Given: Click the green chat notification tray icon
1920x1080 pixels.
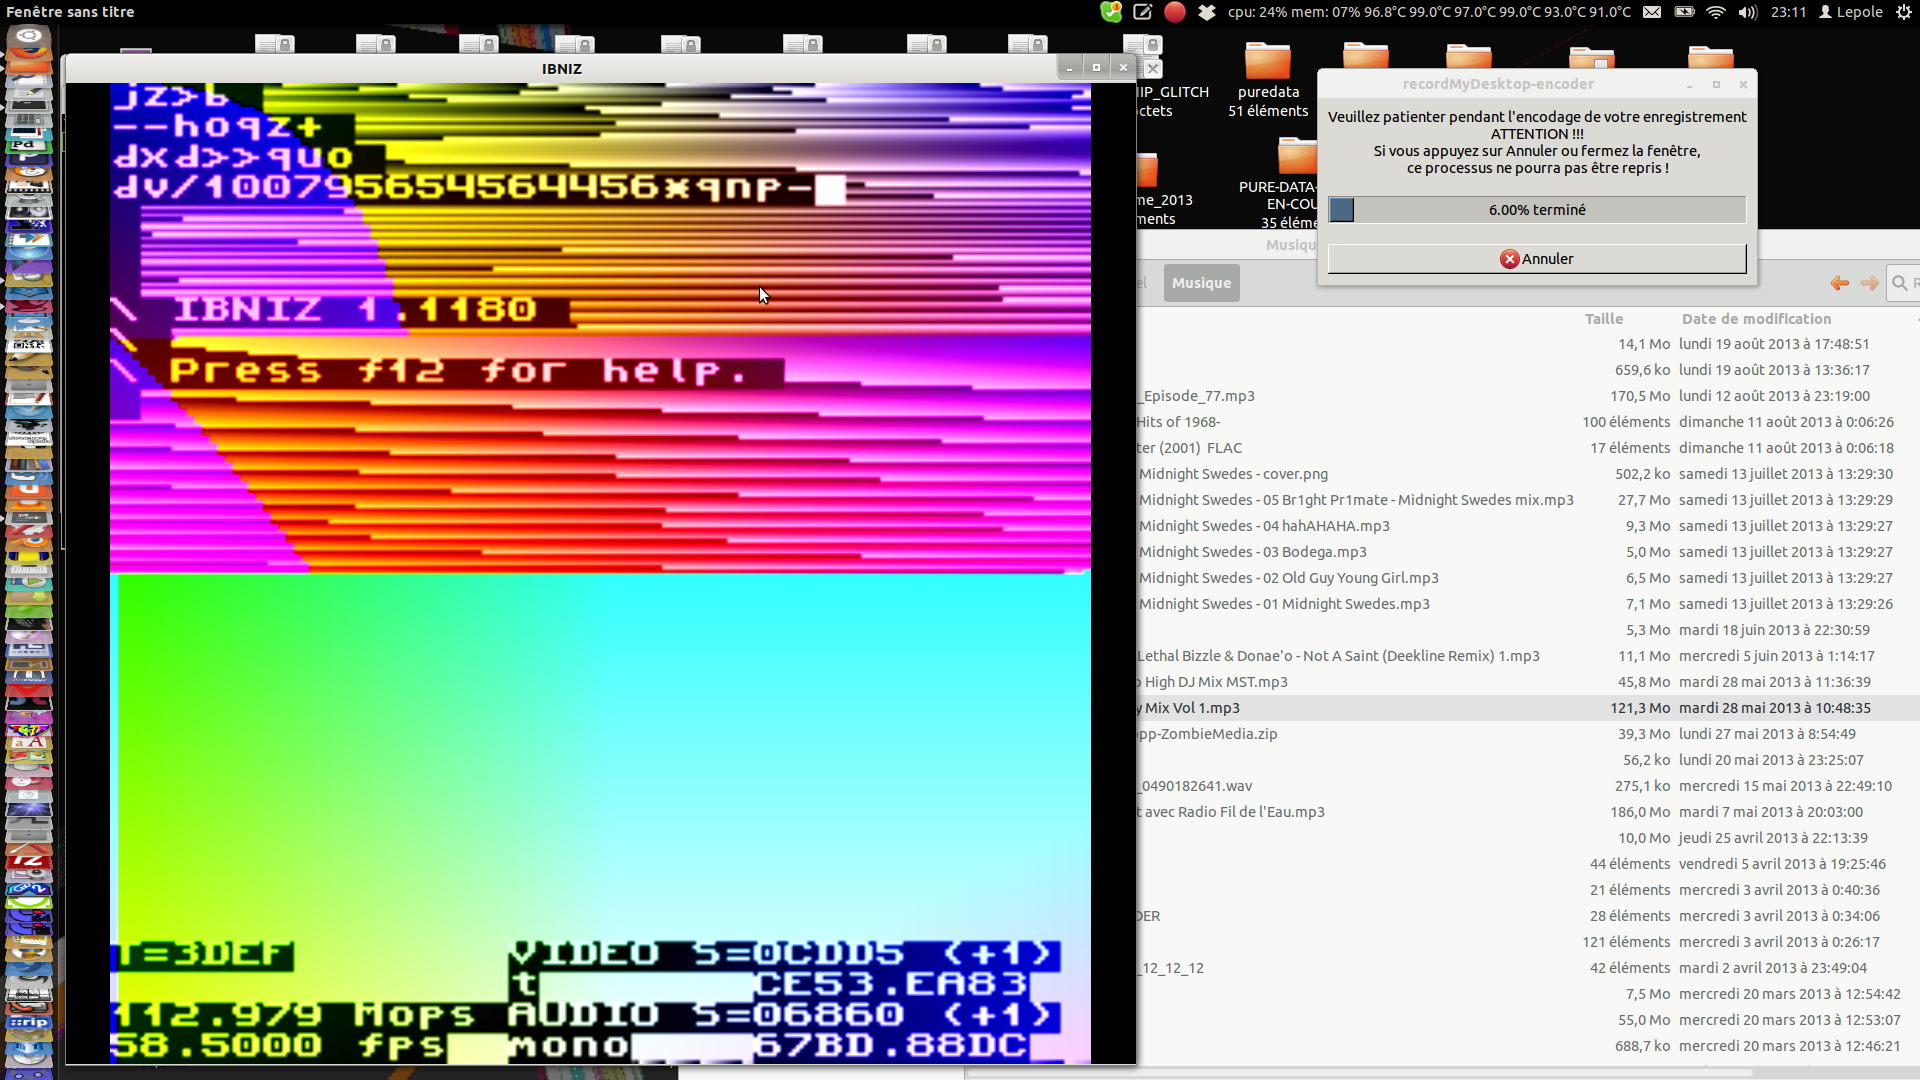Looking at the screenshot, I should point(1111,12).
